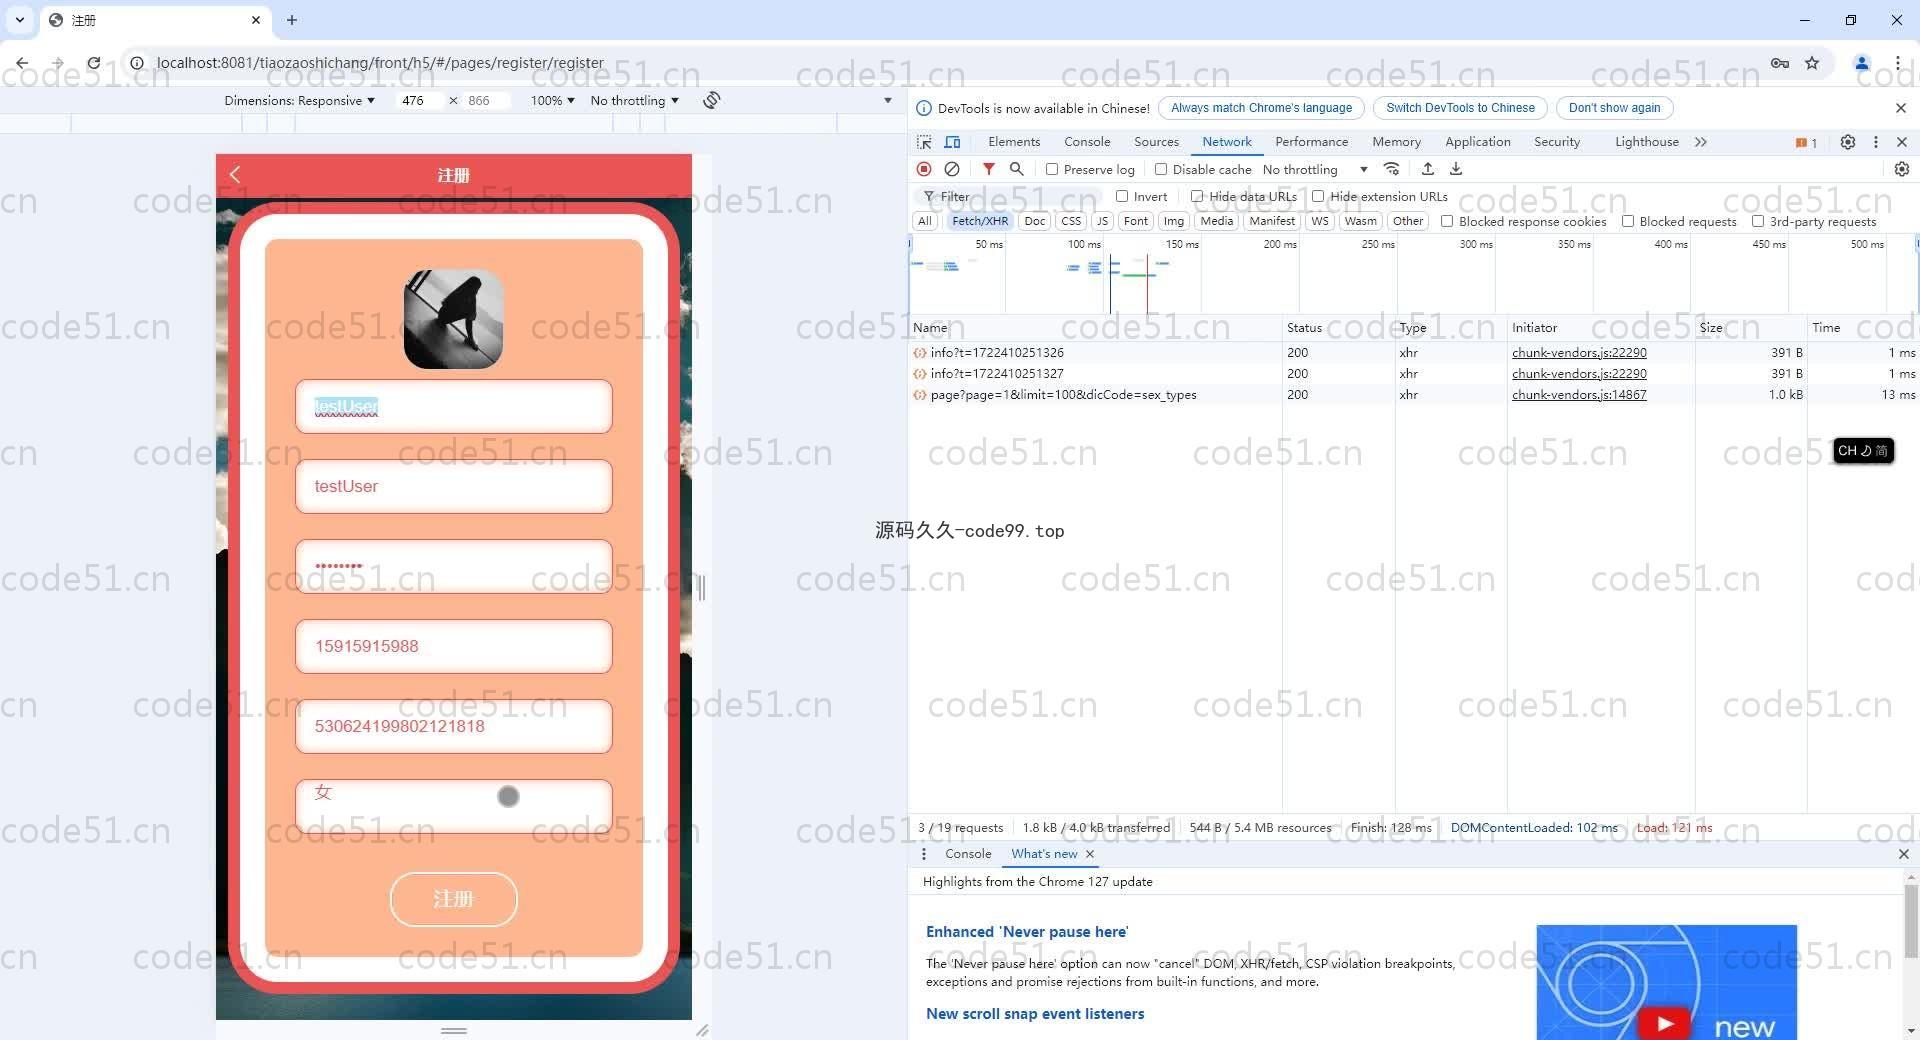
Task: Enable the Disable cache checkbox
Action: [x=1161, y=169]
